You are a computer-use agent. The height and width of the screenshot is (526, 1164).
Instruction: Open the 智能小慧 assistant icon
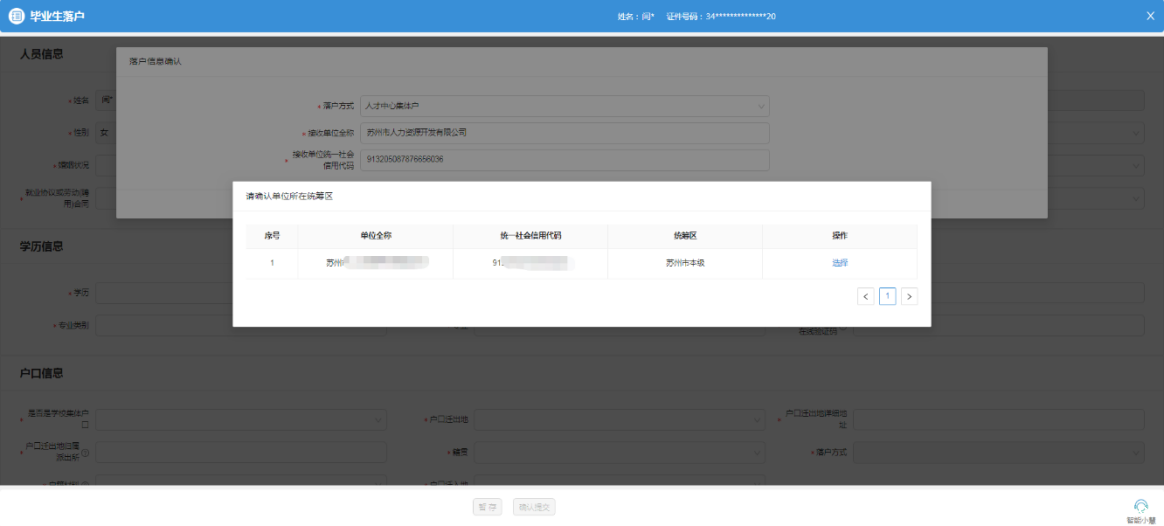tap(1141, 506)
